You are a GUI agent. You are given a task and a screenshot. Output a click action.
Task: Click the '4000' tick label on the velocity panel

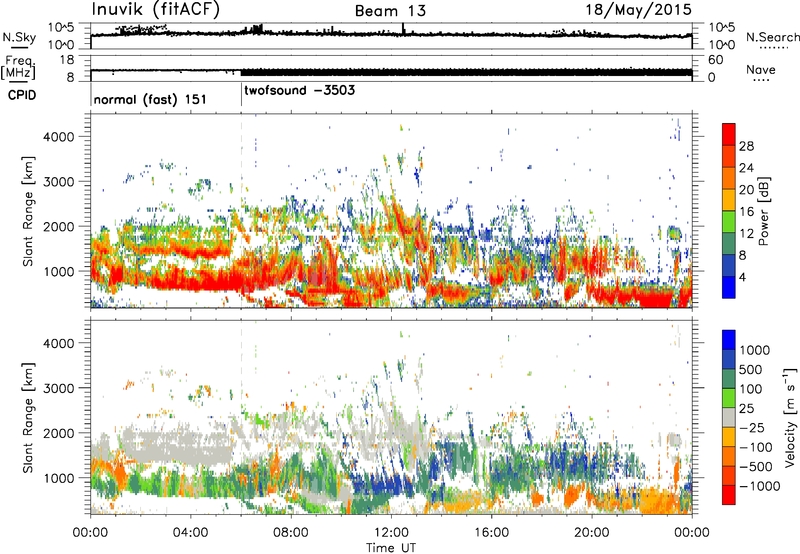(58, 343)
